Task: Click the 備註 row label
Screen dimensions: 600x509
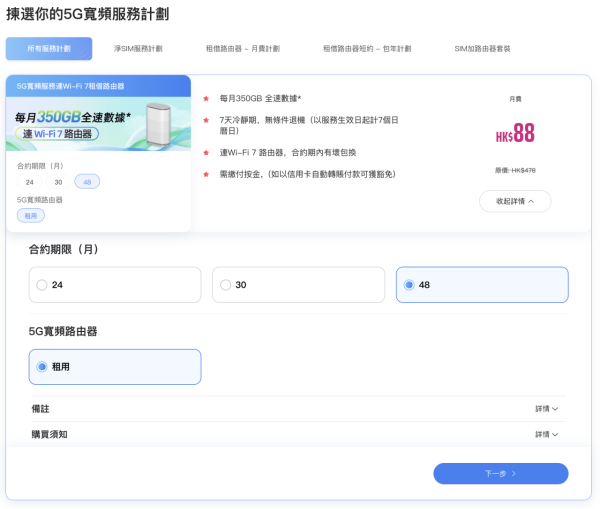Action: tap(40, 409)
